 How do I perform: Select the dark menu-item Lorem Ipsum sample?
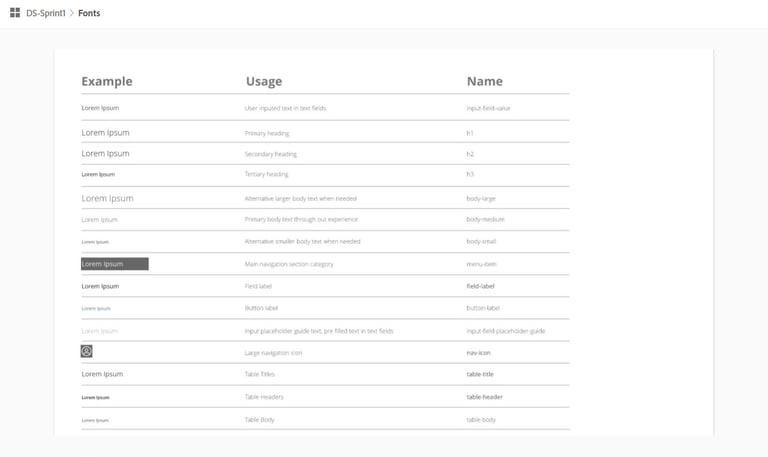114,264
